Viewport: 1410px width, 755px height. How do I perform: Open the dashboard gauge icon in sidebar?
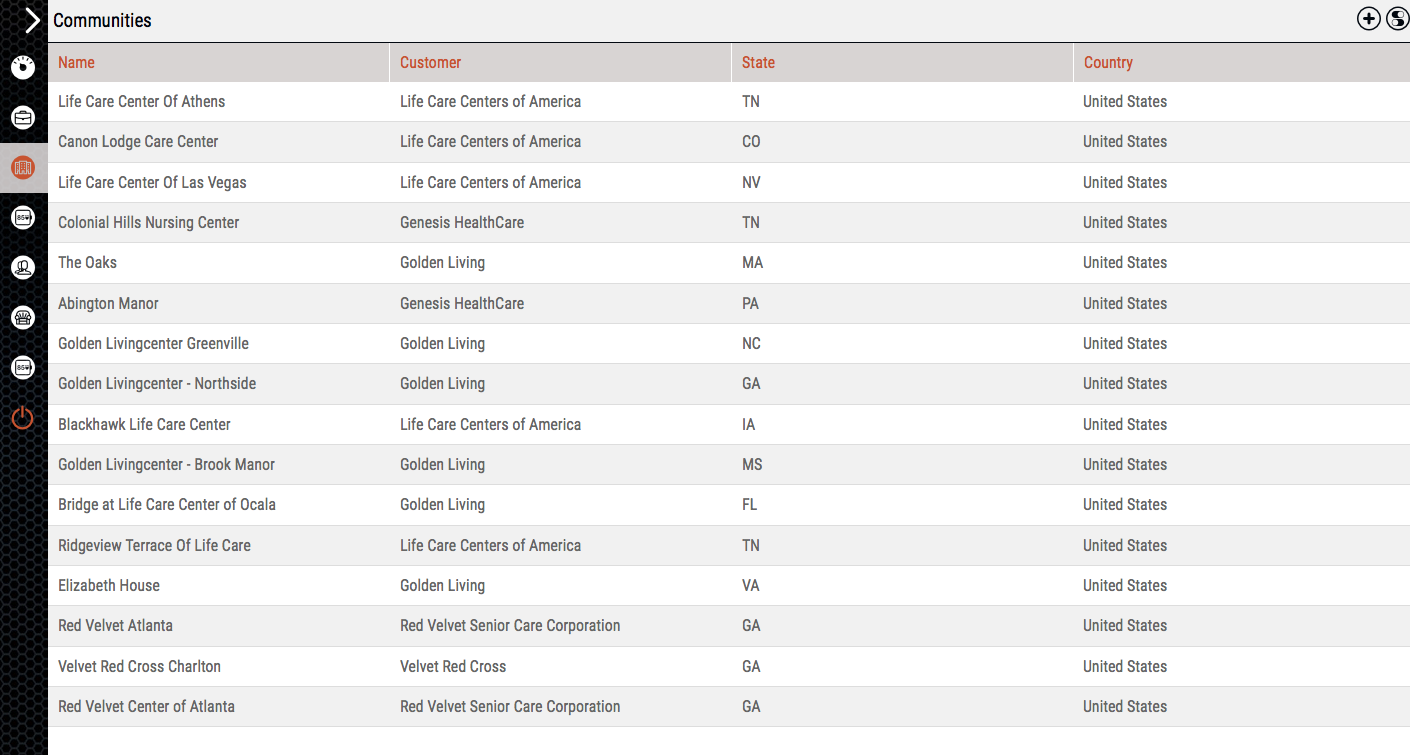pyautogui.click(x=23, y=67)
